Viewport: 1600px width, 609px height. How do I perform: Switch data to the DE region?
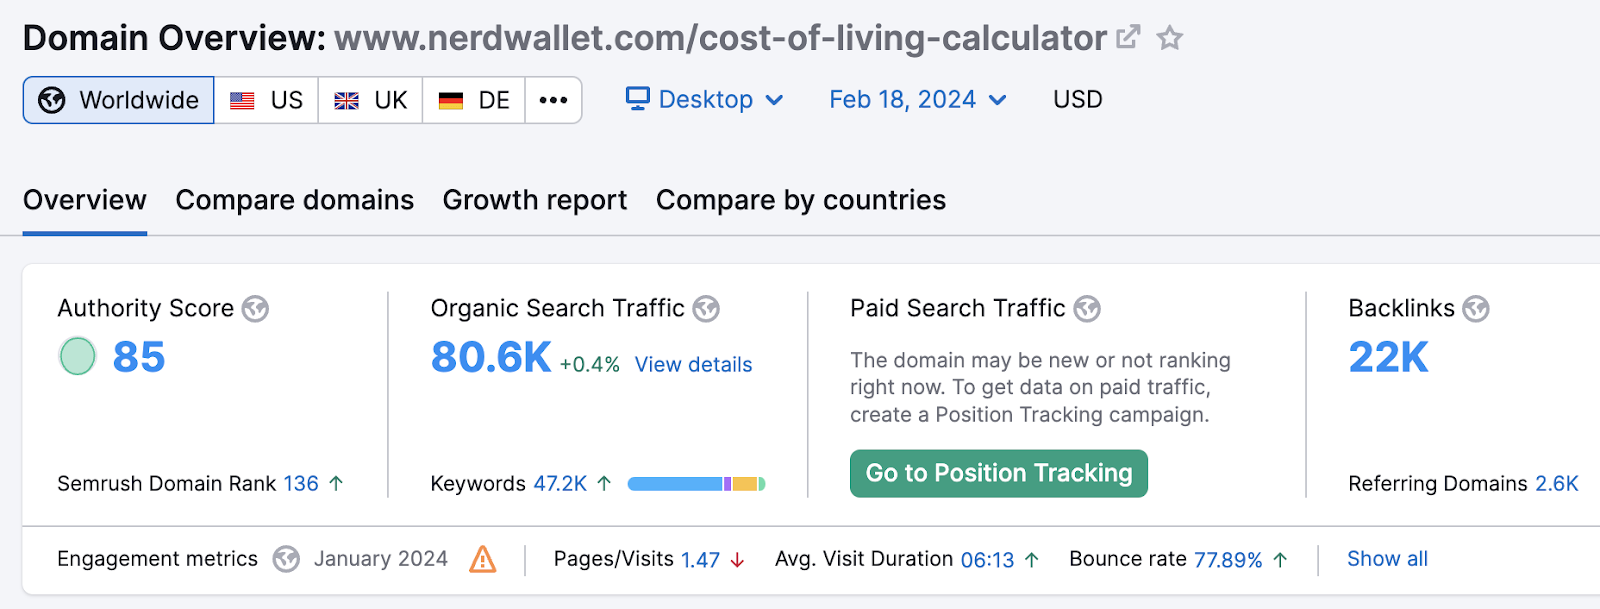pyautogui.click(x=474, y=99)
